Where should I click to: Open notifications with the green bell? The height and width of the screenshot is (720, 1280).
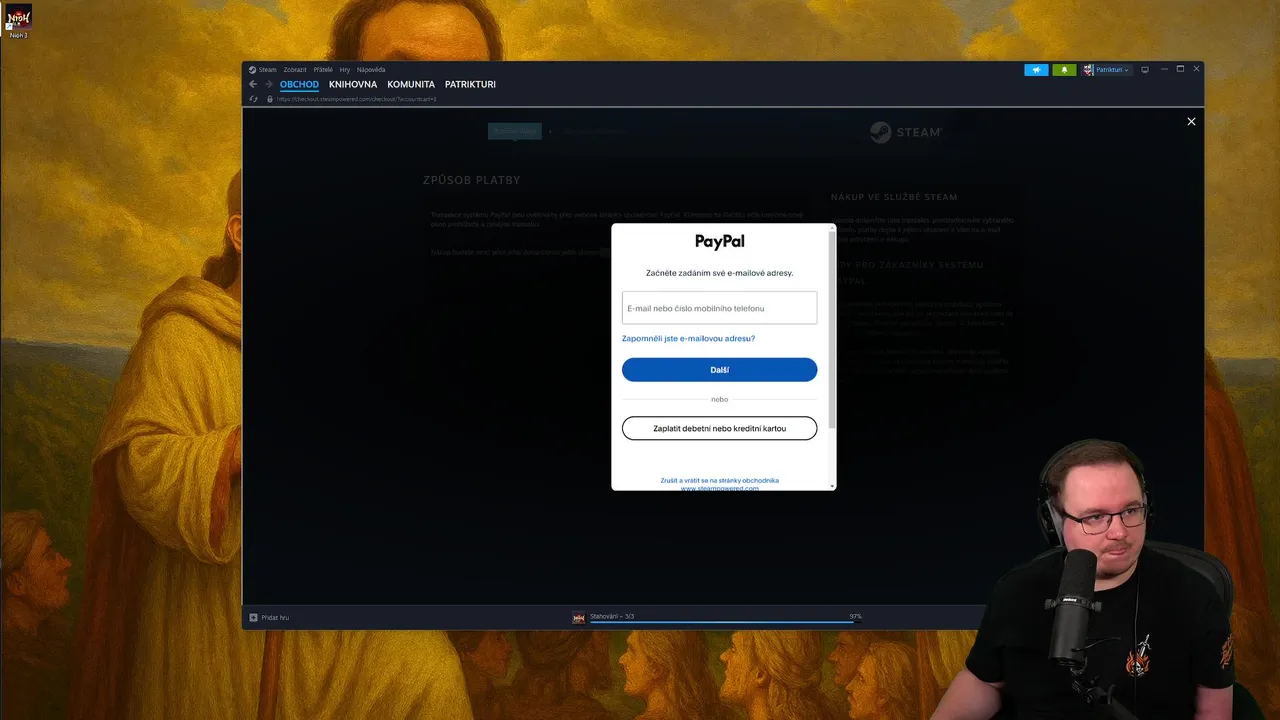(x=1064, y=70)
